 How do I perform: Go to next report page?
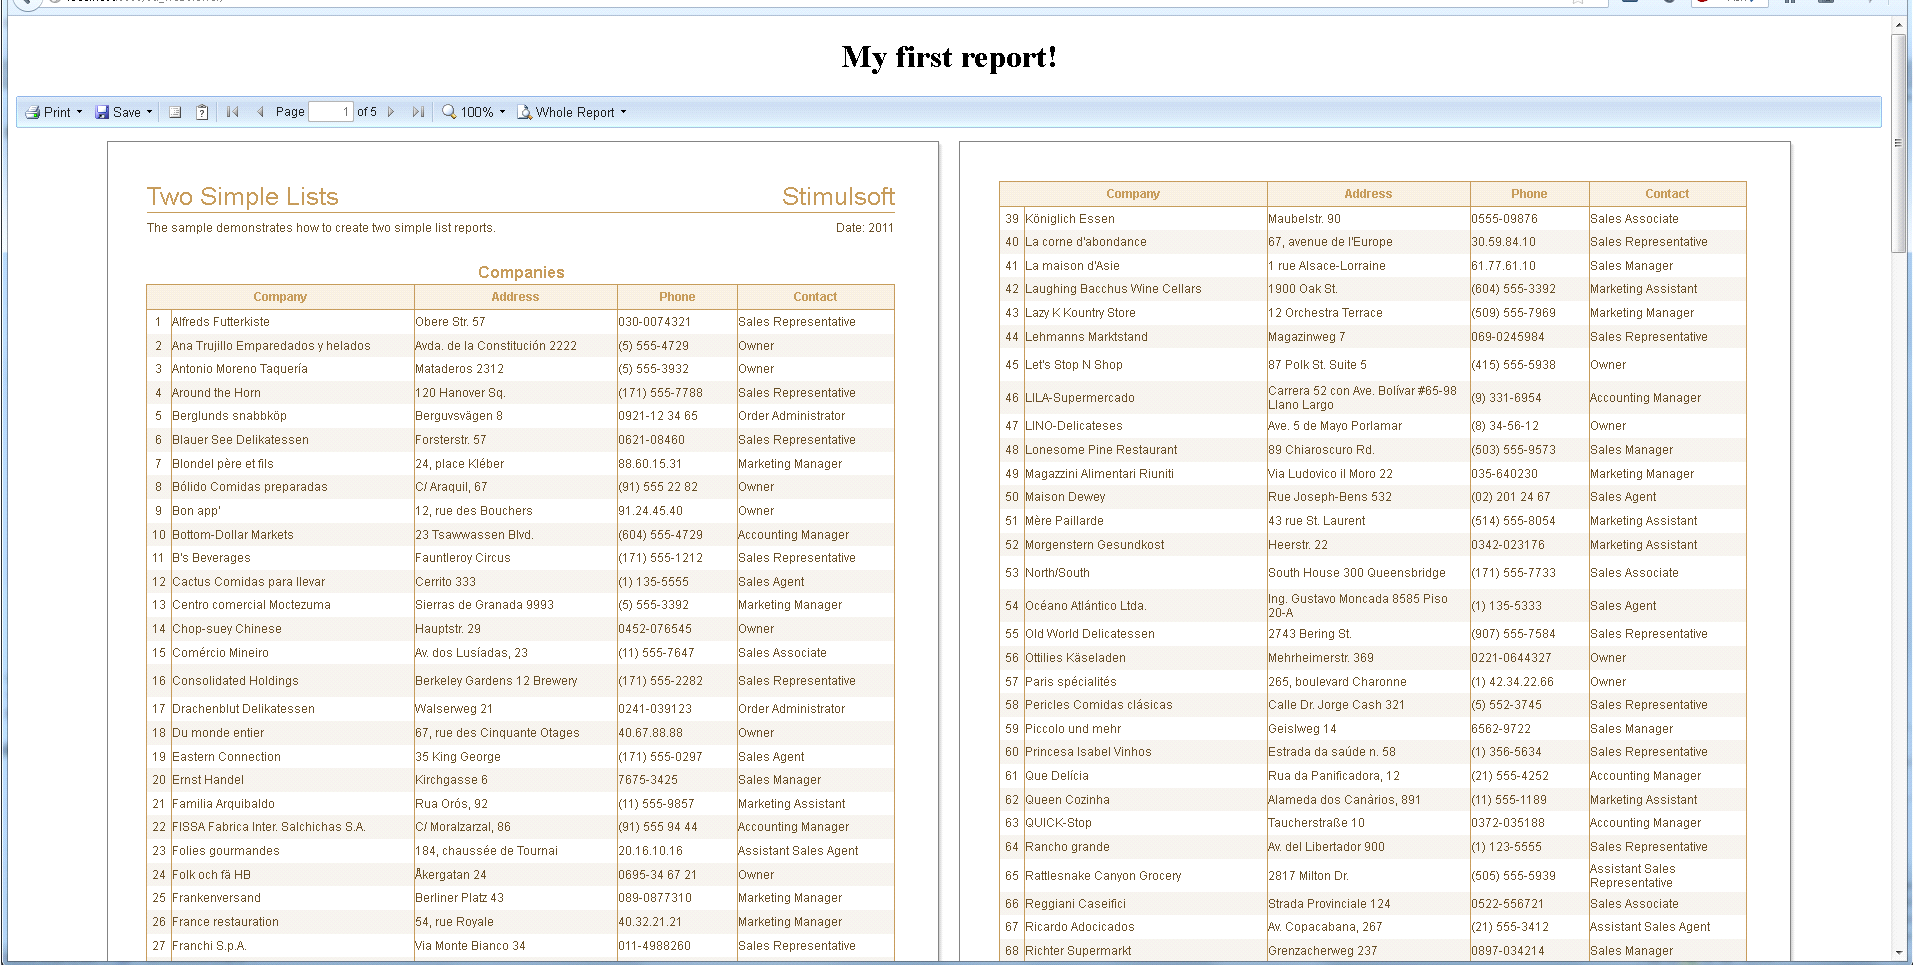[391, 112]
